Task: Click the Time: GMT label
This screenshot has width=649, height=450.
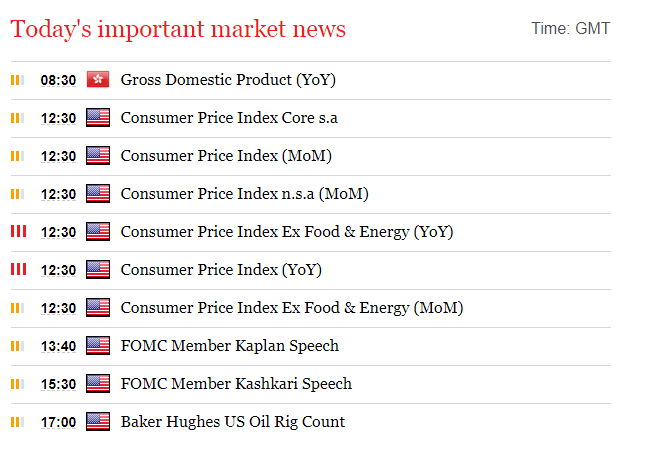Action: (x=571, y=29)
